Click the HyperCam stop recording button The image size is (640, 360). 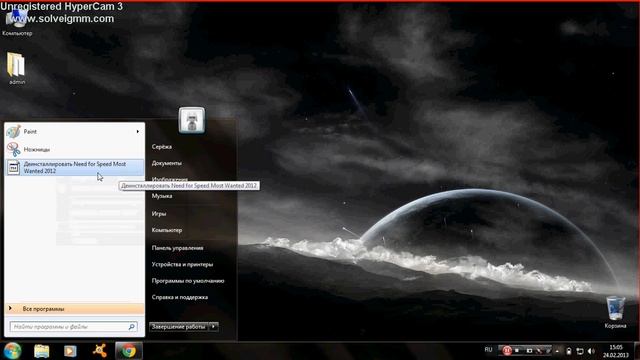coord(517,351)
